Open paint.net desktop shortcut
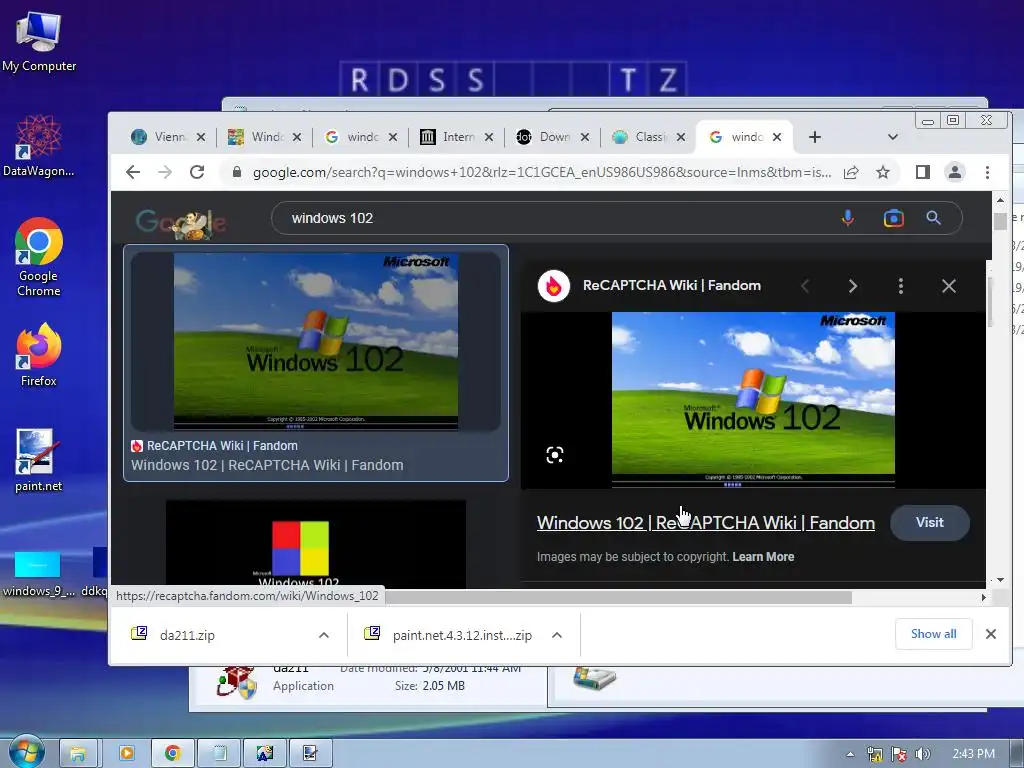This screenshot has width=1024, height=768. pyautogui.click(x=39, y=460)
